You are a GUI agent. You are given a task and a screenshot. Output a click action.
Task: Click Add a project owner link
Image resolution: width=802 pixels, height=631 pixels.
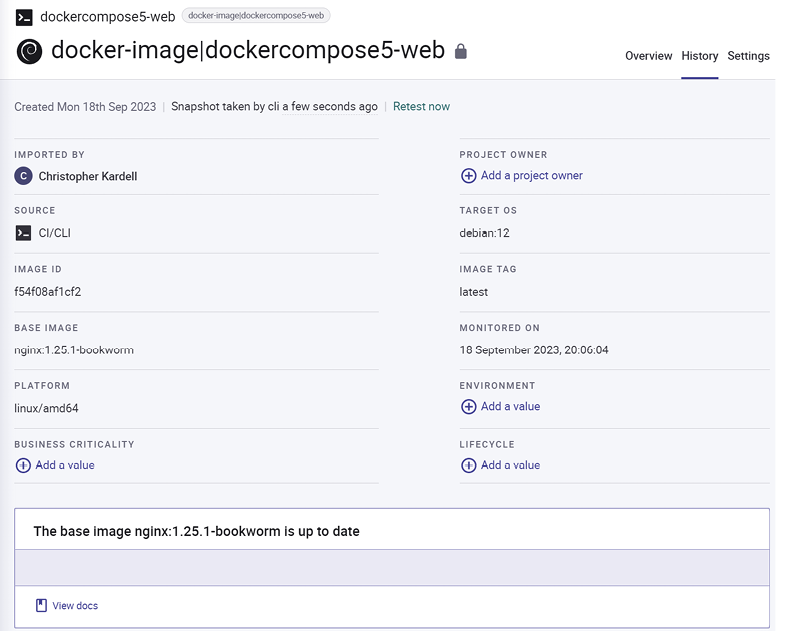[x=531, y=175]
